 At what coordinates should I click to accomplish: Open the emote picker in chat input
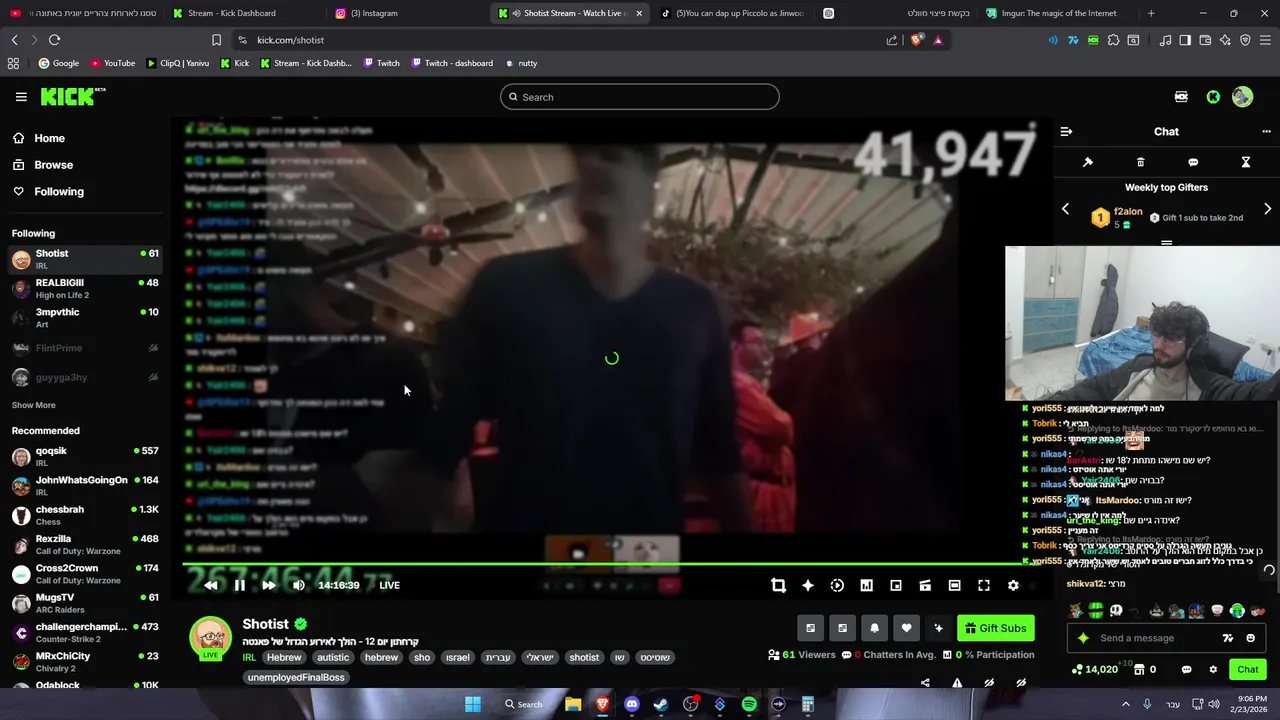[x=1250, y=638]
